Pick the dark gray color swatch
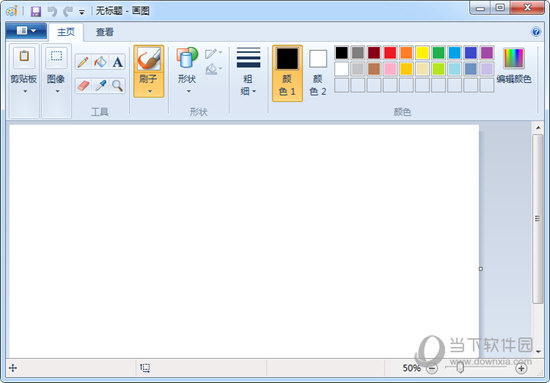Image resolution: width=550 pixels, height=383 pixels. [358, 53]
